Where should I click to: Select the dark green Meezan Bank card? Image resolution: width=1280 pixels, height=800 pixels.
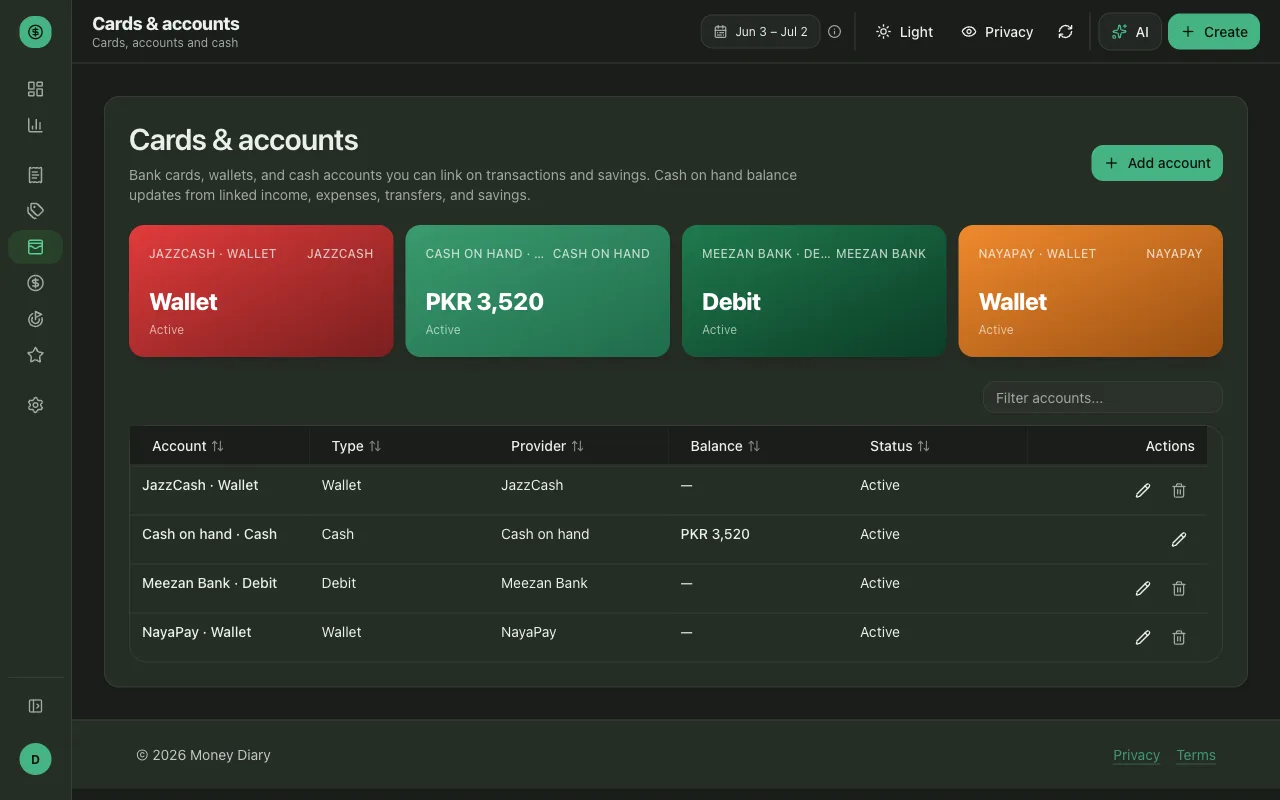pos(814,291)
